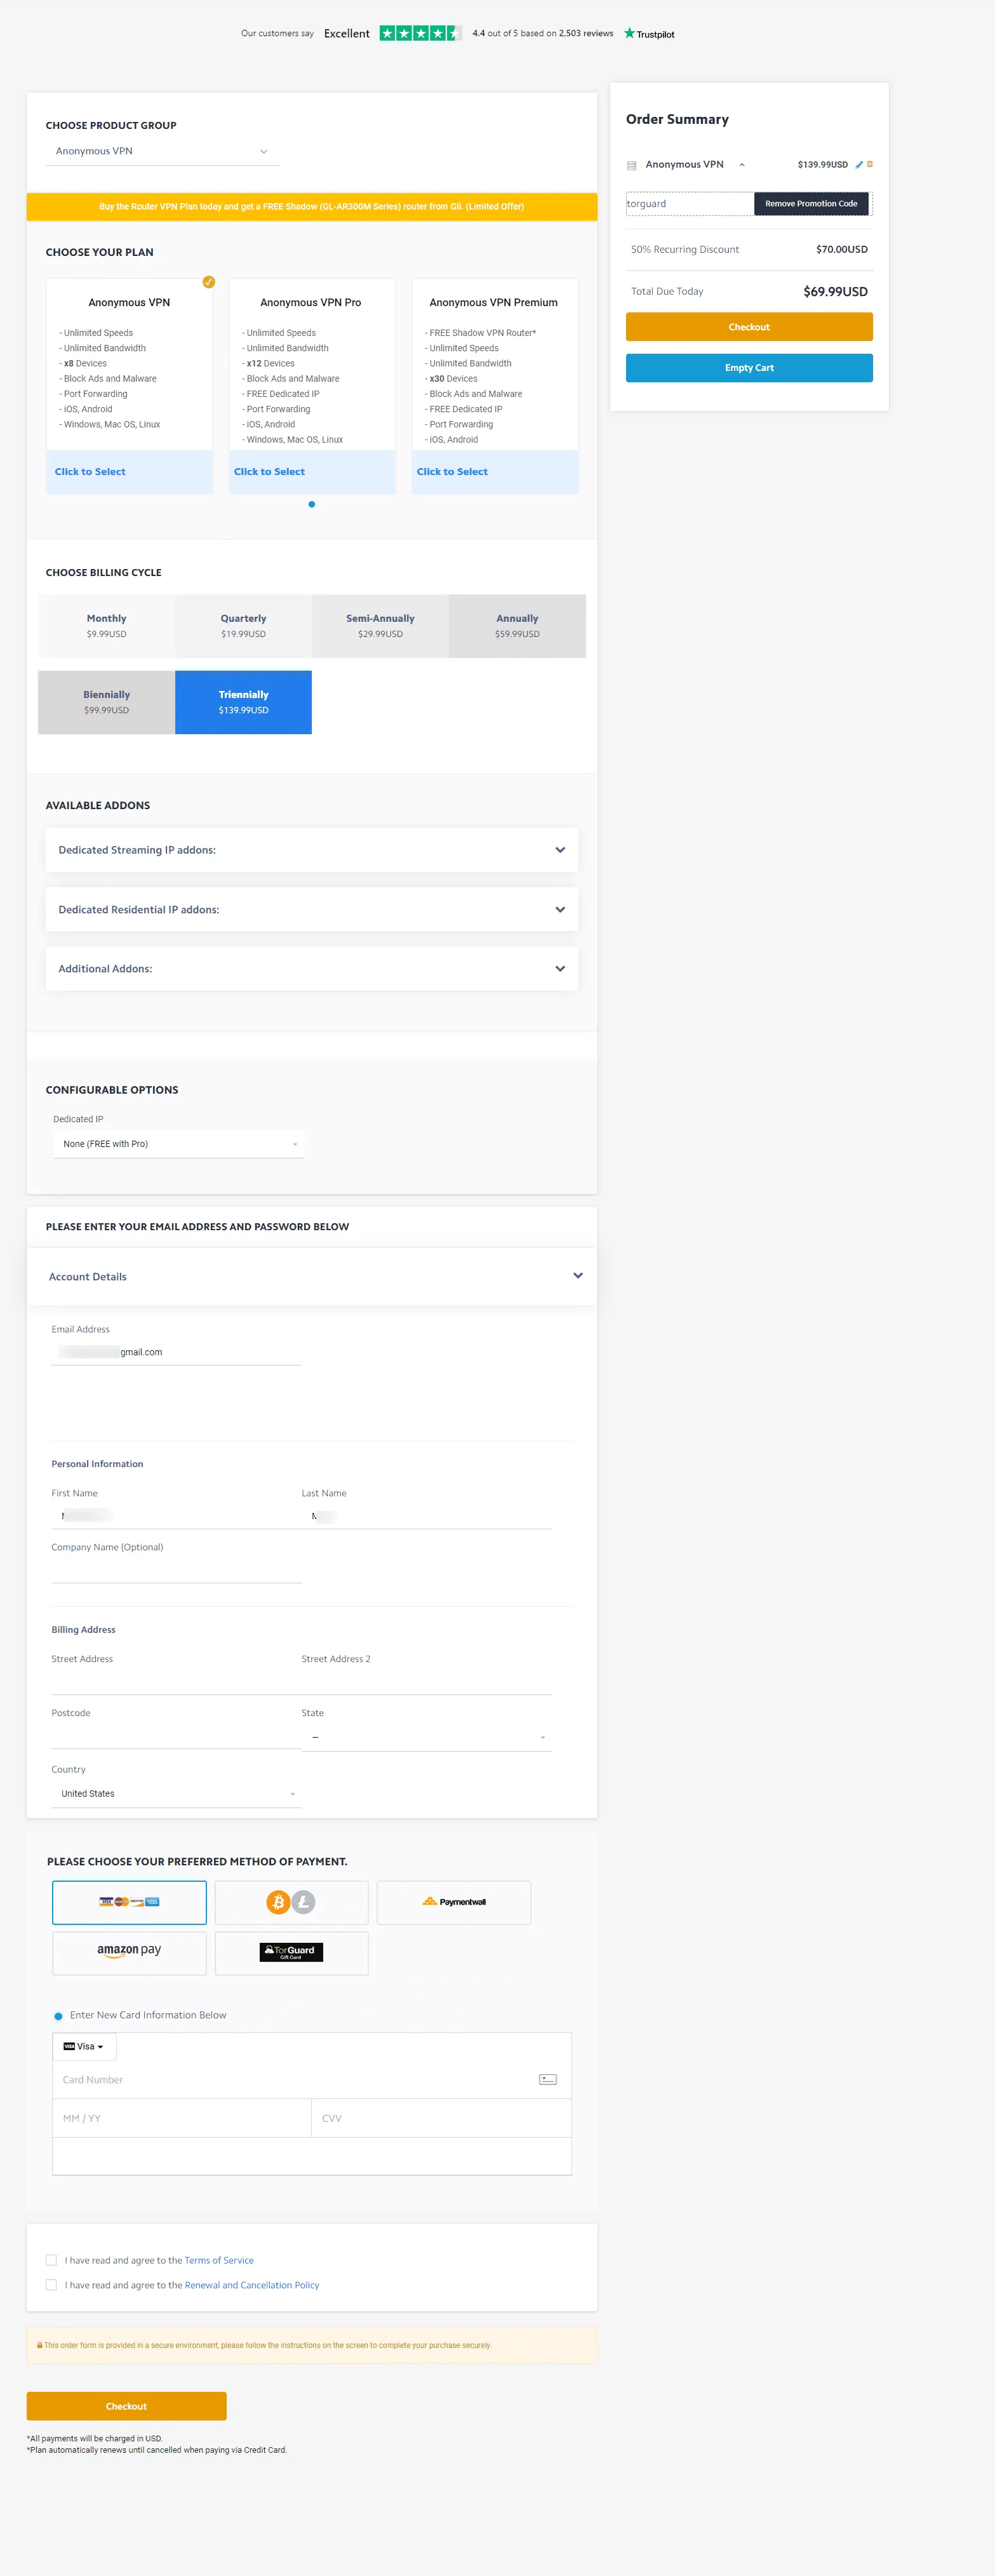Check the Terms of Service agreement box

click(51, 2260)
